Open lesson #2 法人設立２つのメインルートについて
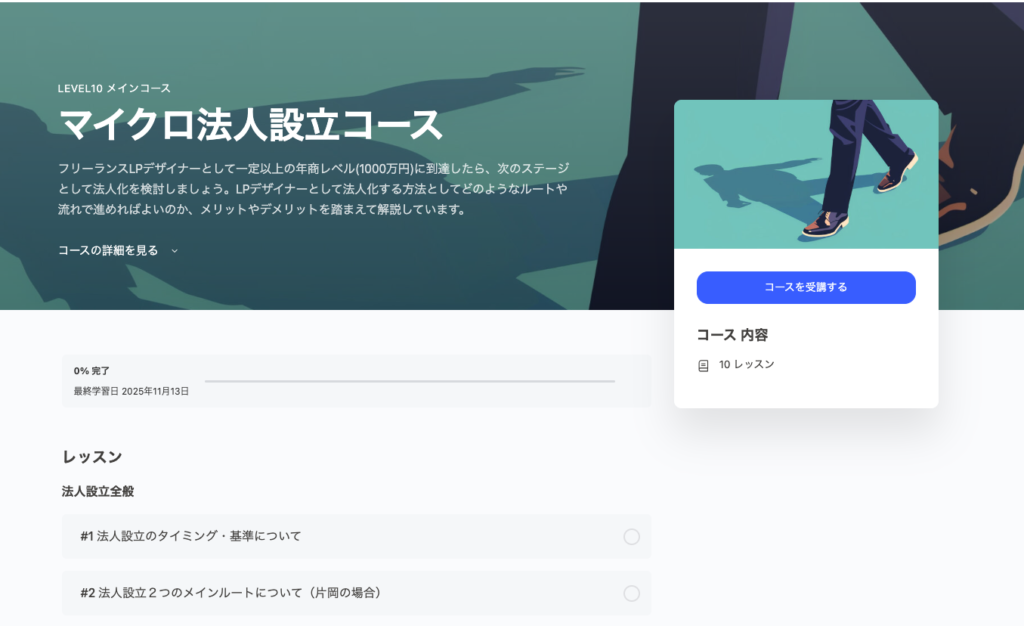Viewport: 1024px width, 626px height. click(x=357, y=593)
